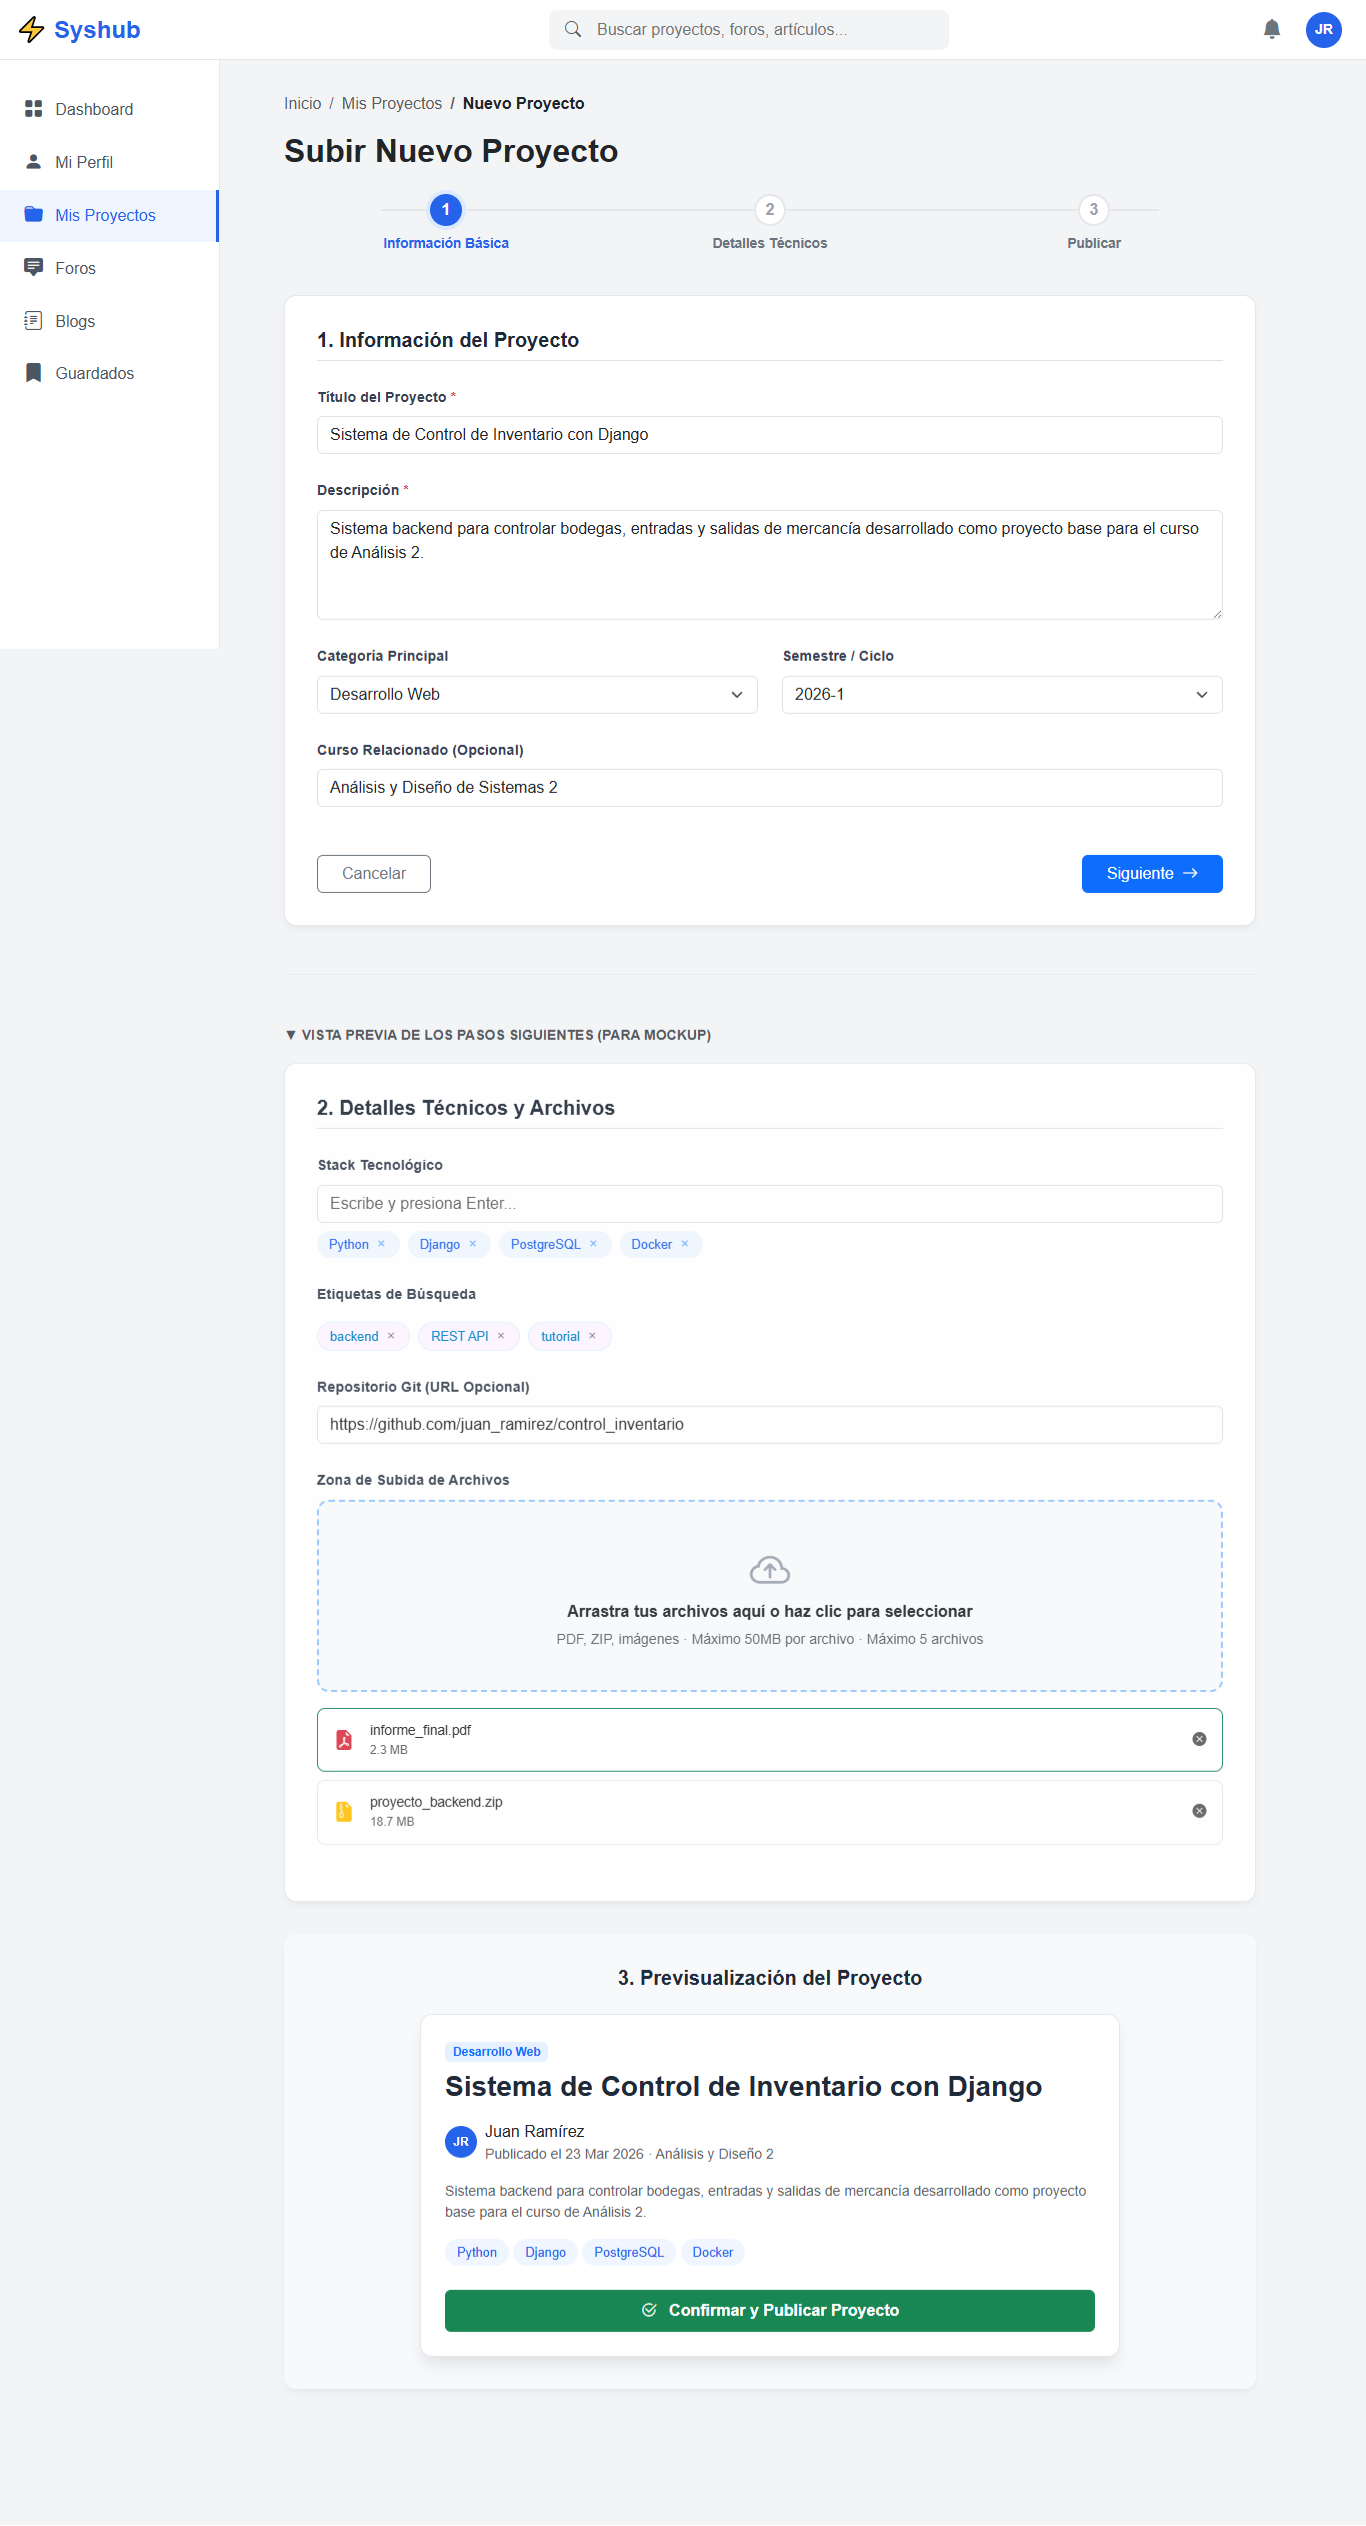The width and height of the screenshot is (1366, 2526).
Task: Click the PDF icon of informe_final.pdf
Action: 344,1740
